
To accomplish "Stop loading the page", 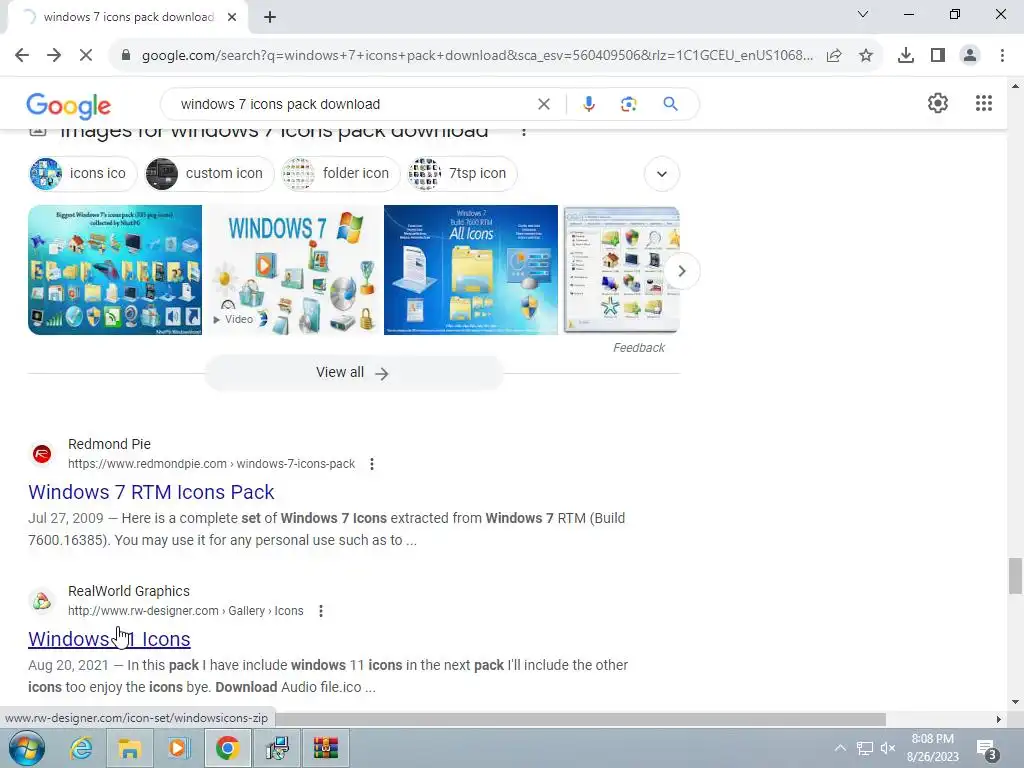I will point(86,56).
